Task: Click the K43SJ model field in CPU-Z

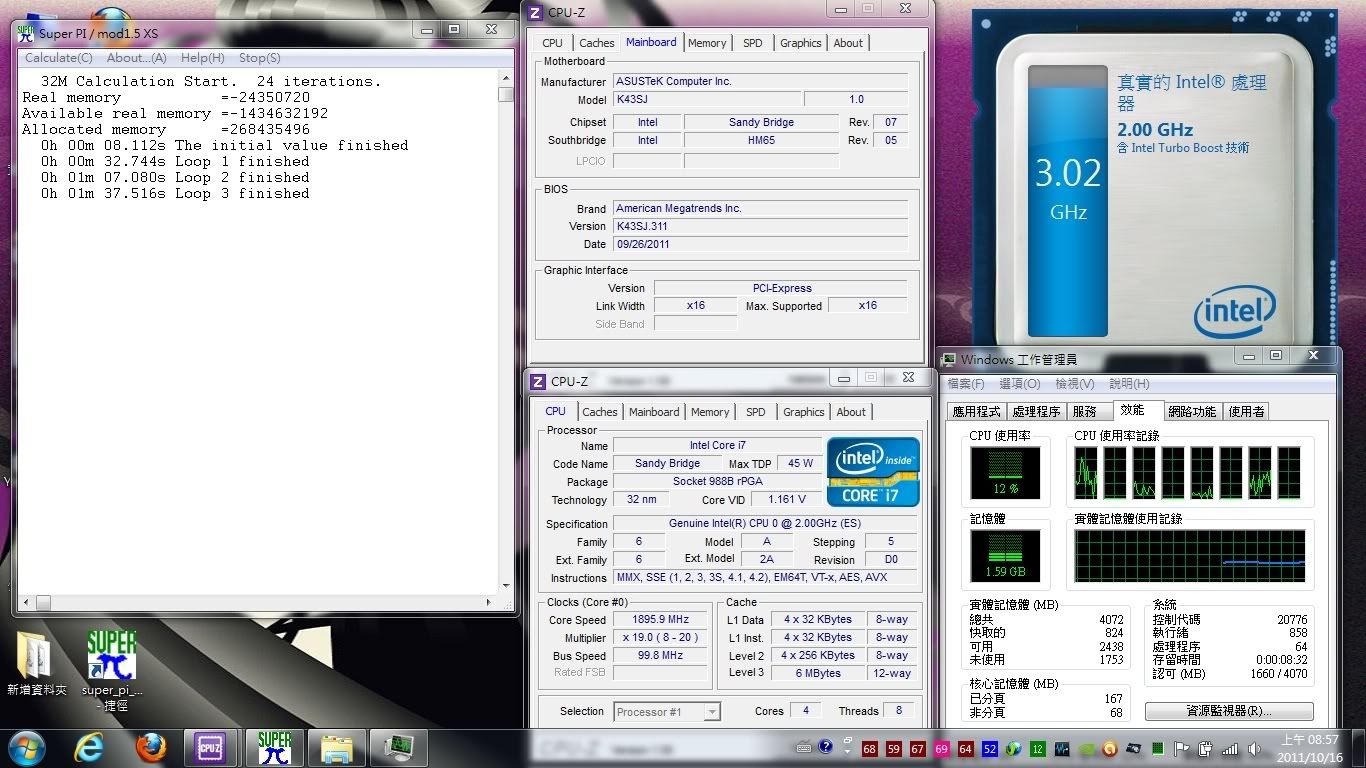Action: 707,99
